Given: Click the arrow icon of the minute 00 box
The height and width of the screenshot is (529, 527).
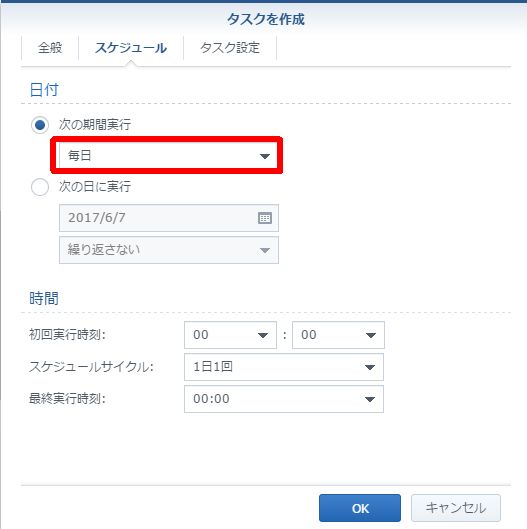Looking at the screenshot, I should click(x=371, y=335).
